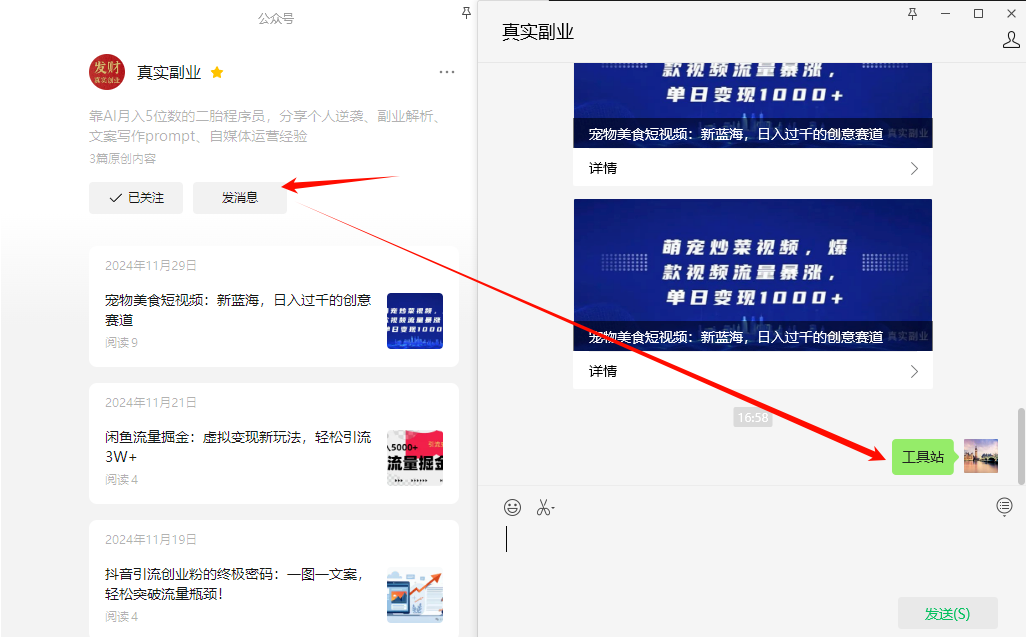Expand 详情 on the 萌宠炒菜 card
Image resolution: width=1026 pixels, height=637 pixels.
click(751, 371)
